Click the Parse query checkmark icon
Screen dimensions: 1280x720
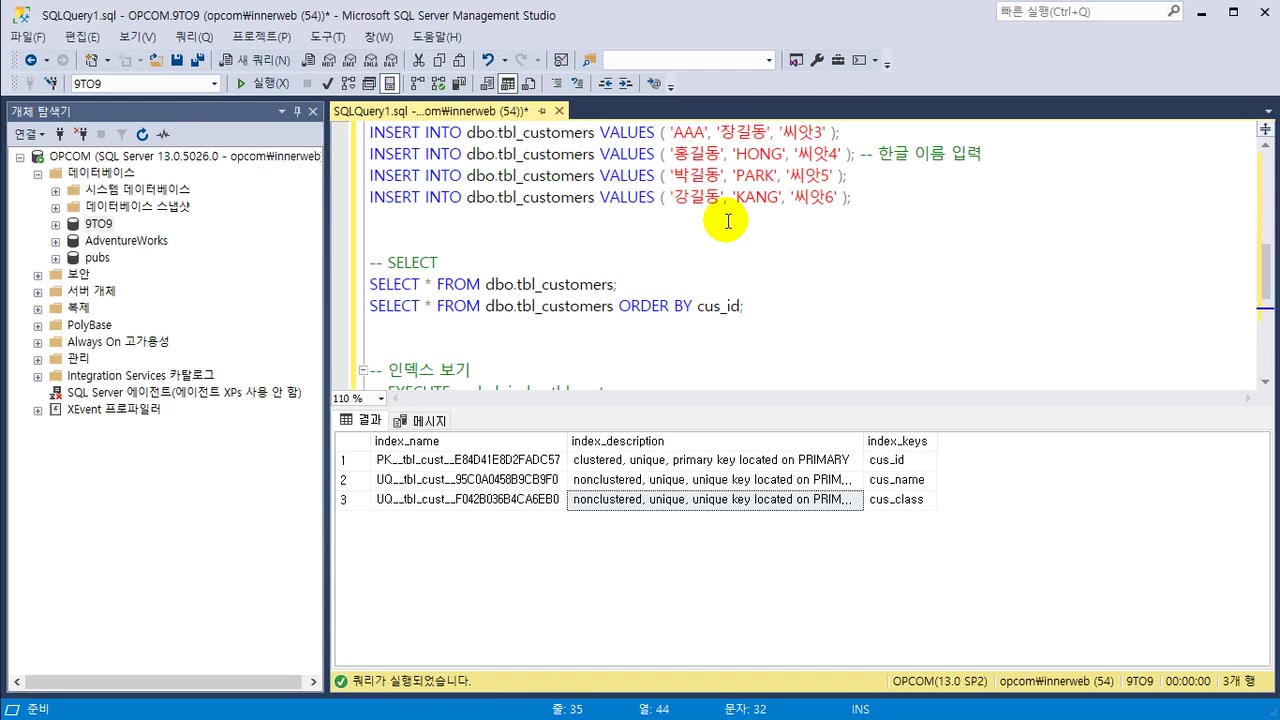click(x=327, y=84)
